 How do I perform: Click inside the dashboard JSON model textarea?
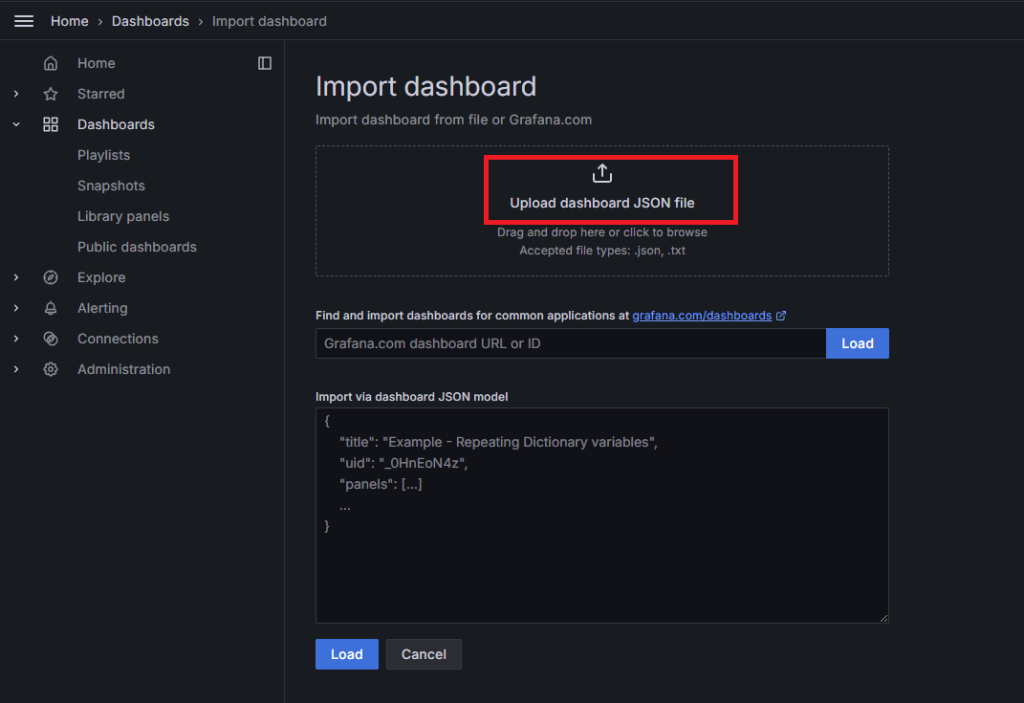(x=602, y=515)
